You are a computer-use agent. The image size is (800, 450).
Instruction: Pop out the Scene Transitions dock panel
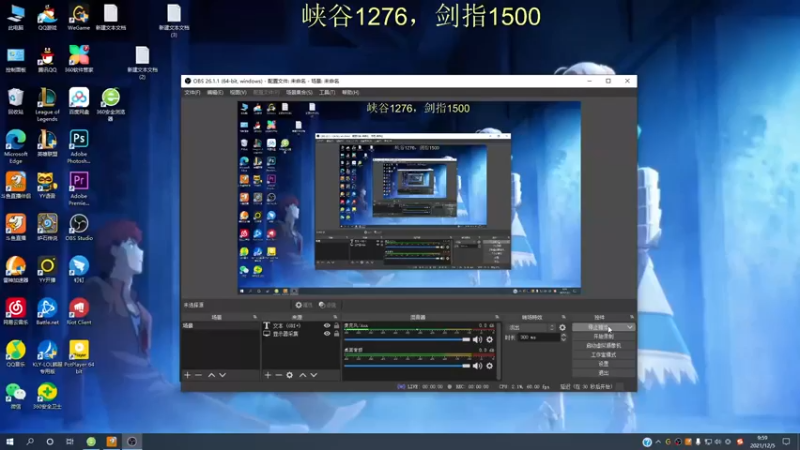click(563, 317)
